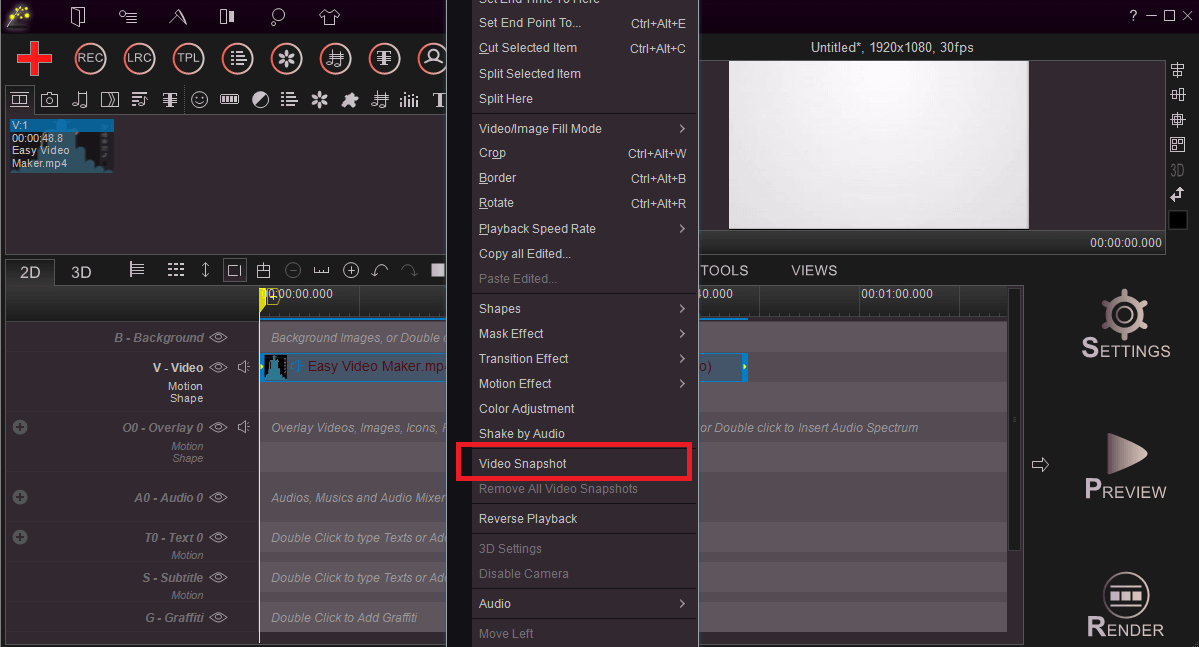The height and width of the screenshot is (647, 1199).
Task: Click the T-shirt skin icon in top bar
Action: [x=329, y=17]
